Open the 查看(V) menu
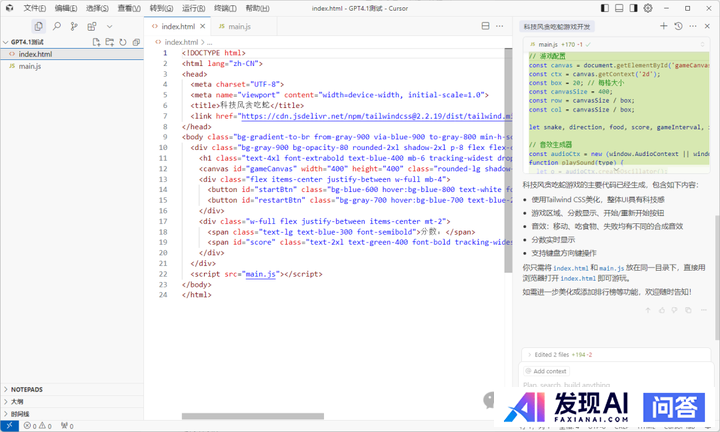720x432 pixels. tap(129, 8)
